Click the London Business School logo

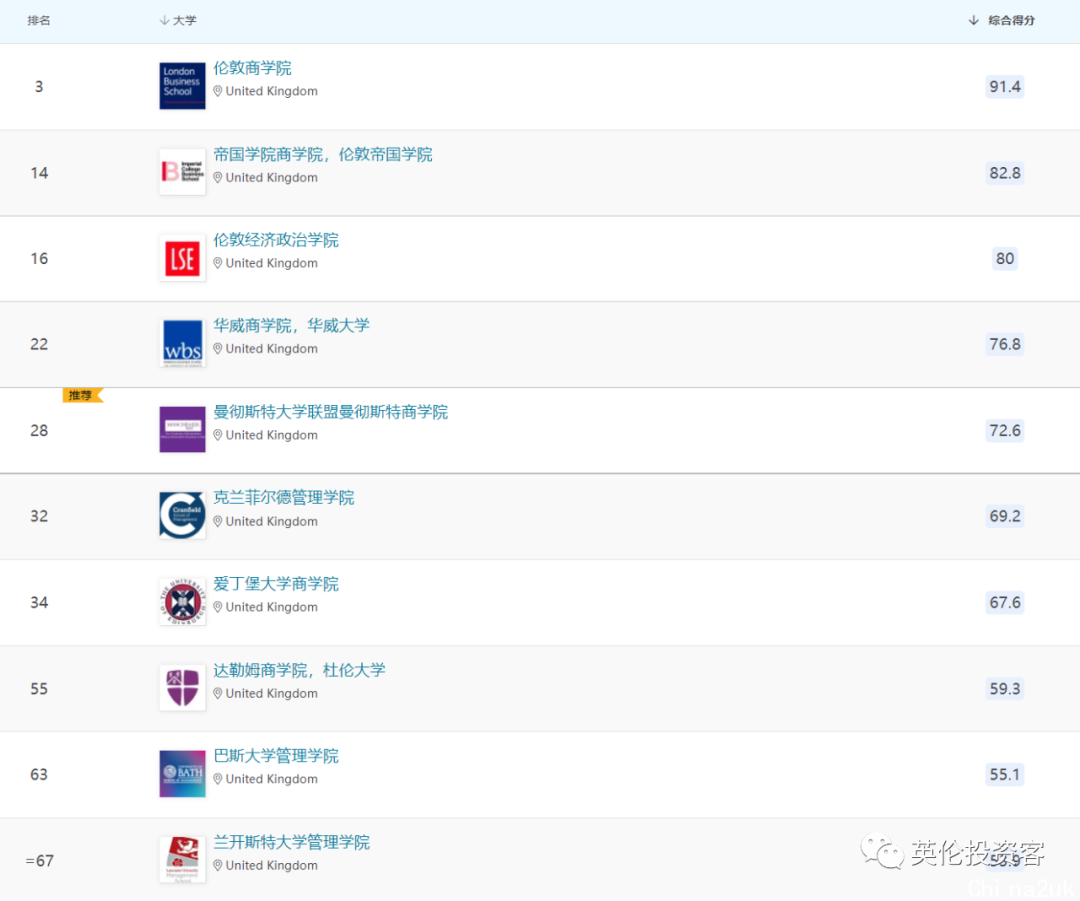coord(183,86)
